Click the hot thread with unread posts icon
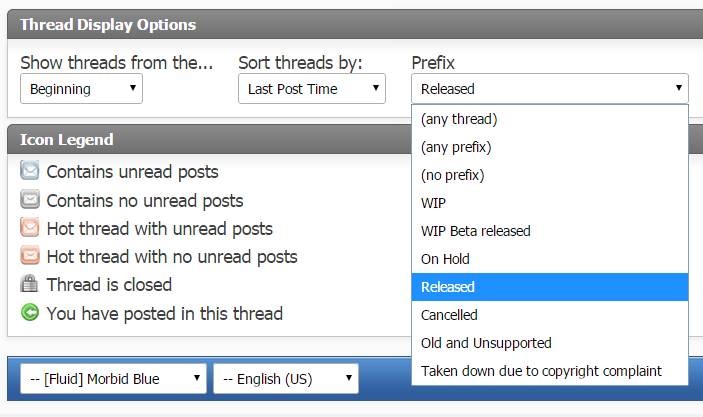Screen dimensions: 703x417 click(30, 228)
